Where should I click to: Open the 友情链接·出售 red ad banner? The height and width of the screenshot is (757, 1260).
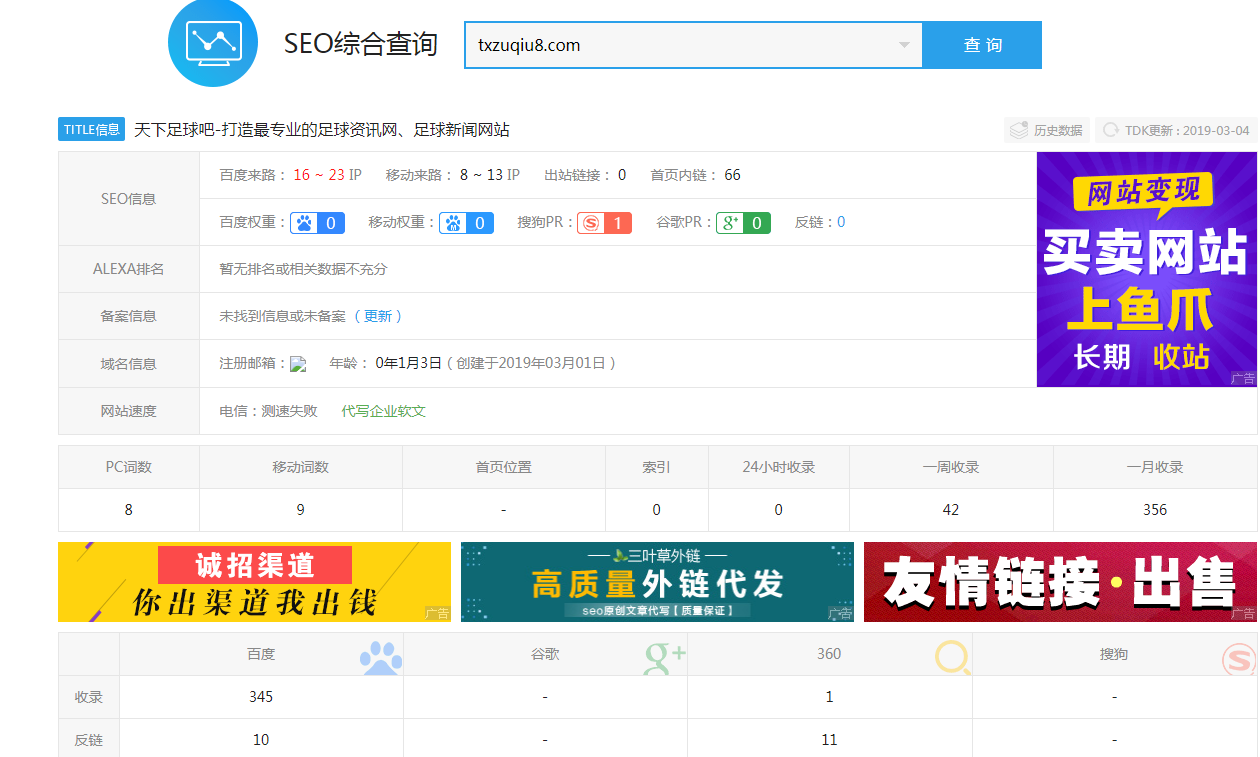[1060, 582]
